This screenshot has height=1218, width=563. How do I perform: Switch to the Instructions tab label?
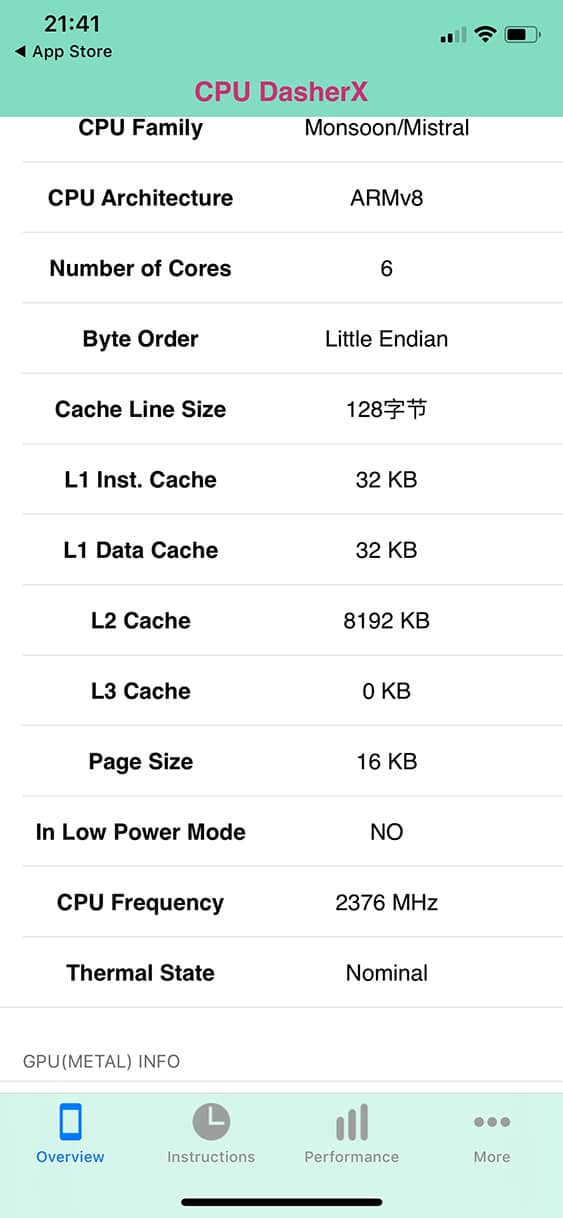211,1157
